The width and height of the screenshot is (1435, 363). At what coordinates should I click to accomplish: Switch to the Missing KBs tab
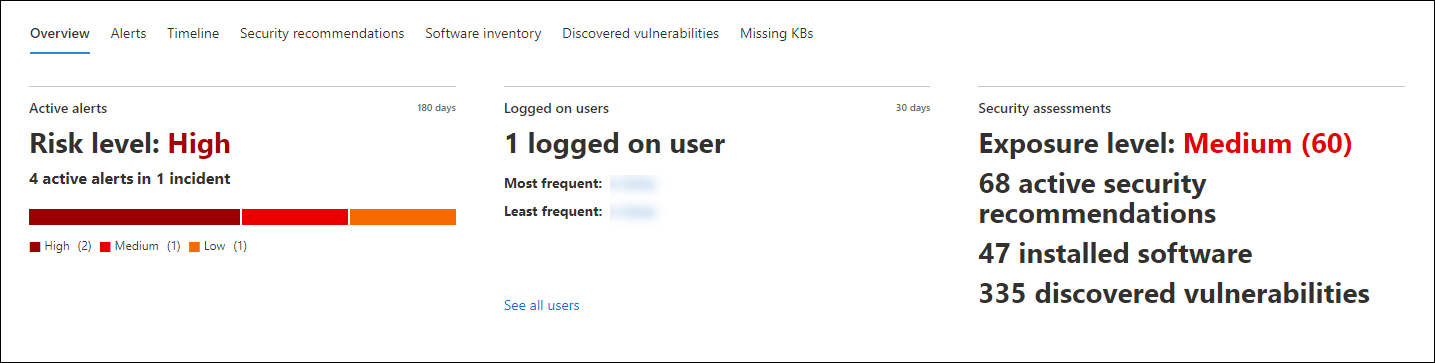[776, 33]
